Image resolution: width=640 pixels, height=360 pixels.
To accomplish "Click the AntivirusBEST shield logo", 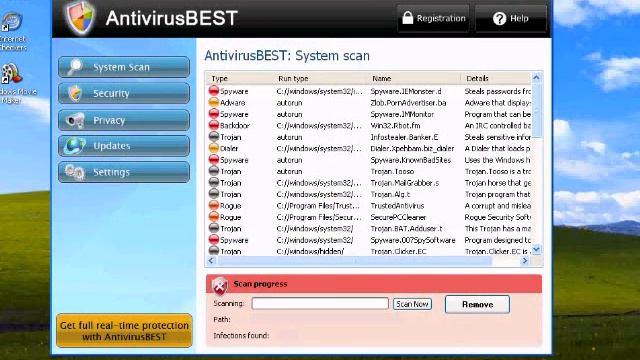I will pyautogui.click(x=80, y=18).
